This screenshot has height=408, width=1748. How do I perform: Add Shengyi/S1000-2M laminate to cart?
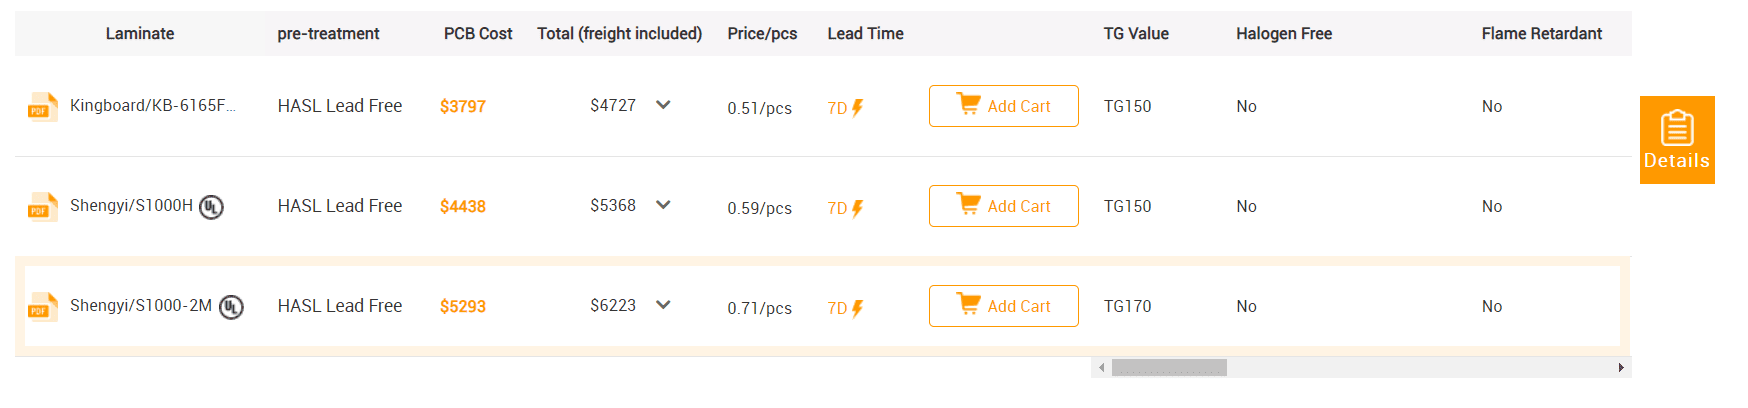coord(1004,306)
